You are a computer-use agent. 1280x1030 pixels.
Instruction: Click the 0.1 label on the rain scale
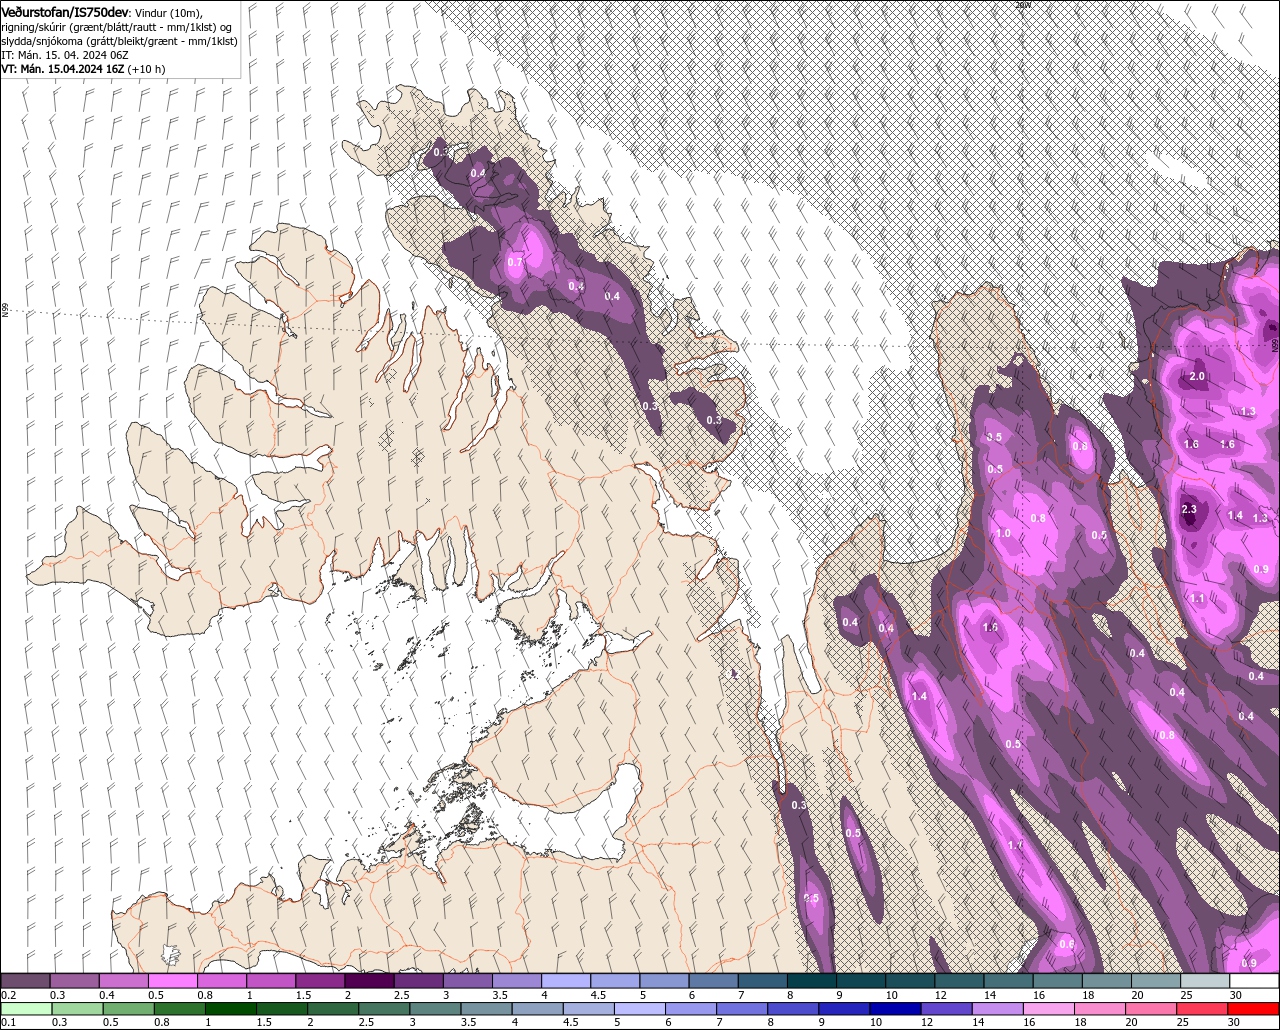pos(9,1022)
